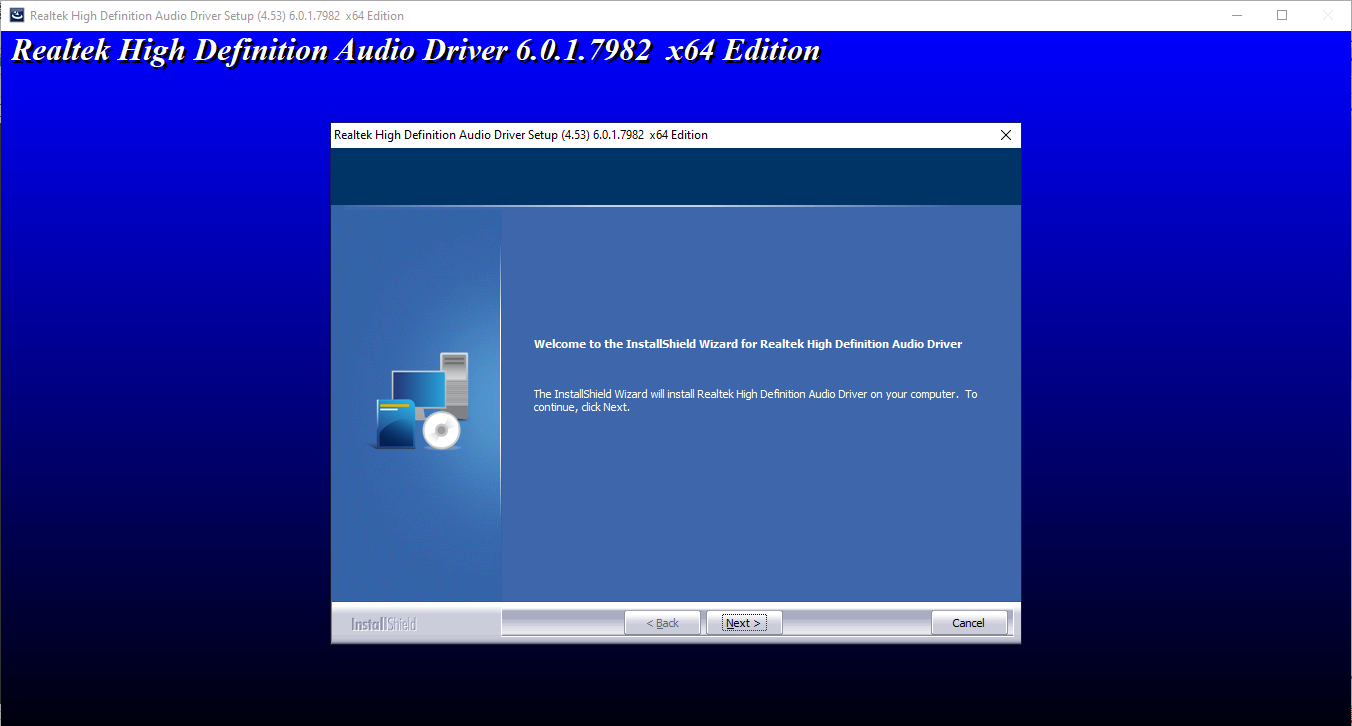Viewport: 1352px width, 726px height.
Task: Click the inner dialog's title bar text
Action: (x=521, y=135)
